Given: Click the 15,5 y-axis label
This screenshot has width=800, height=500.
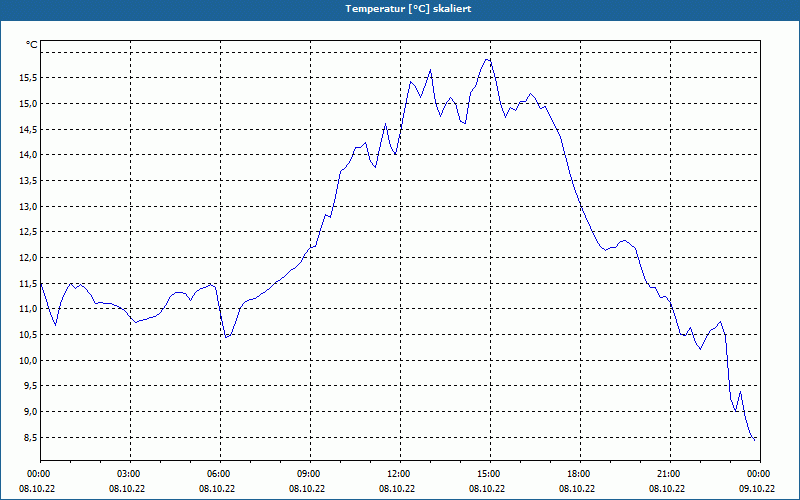Looking at the screenshot, I should coord(28,78).
